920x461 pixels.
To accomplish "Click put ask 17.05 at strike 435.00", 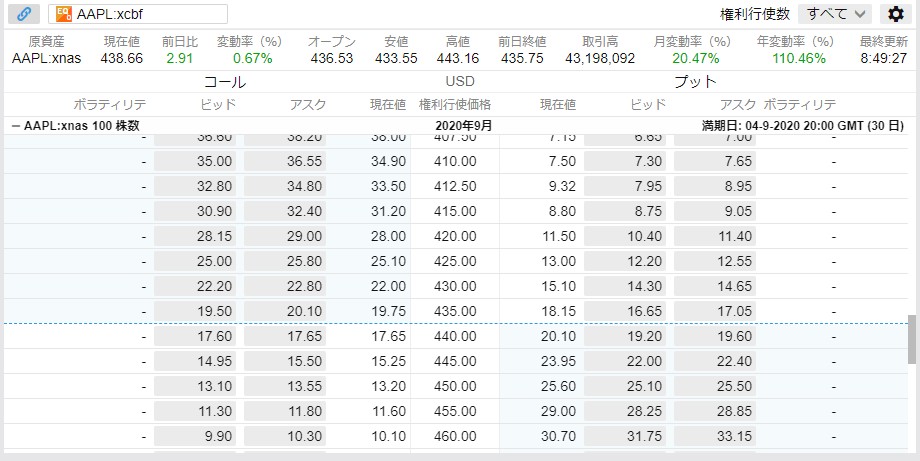I will [x=715, y=311].
